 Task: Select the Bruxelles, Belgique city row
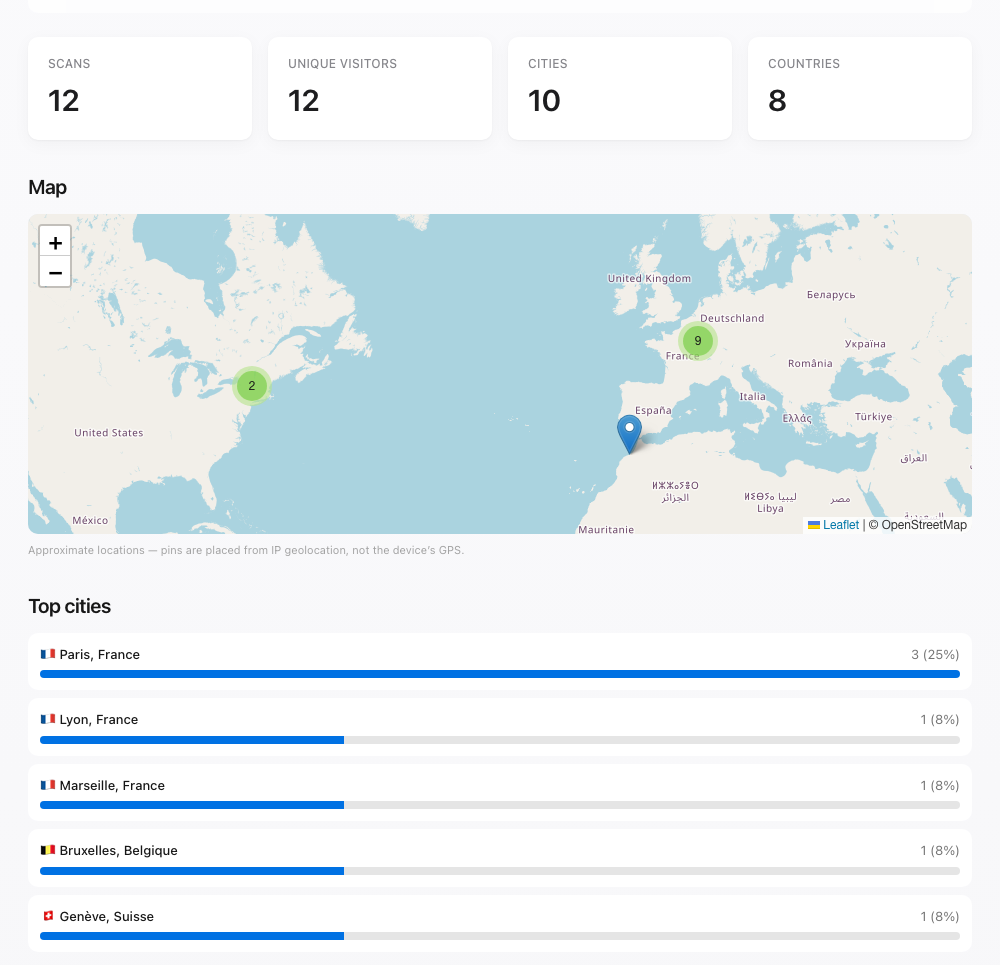click(x=500, y=858)
